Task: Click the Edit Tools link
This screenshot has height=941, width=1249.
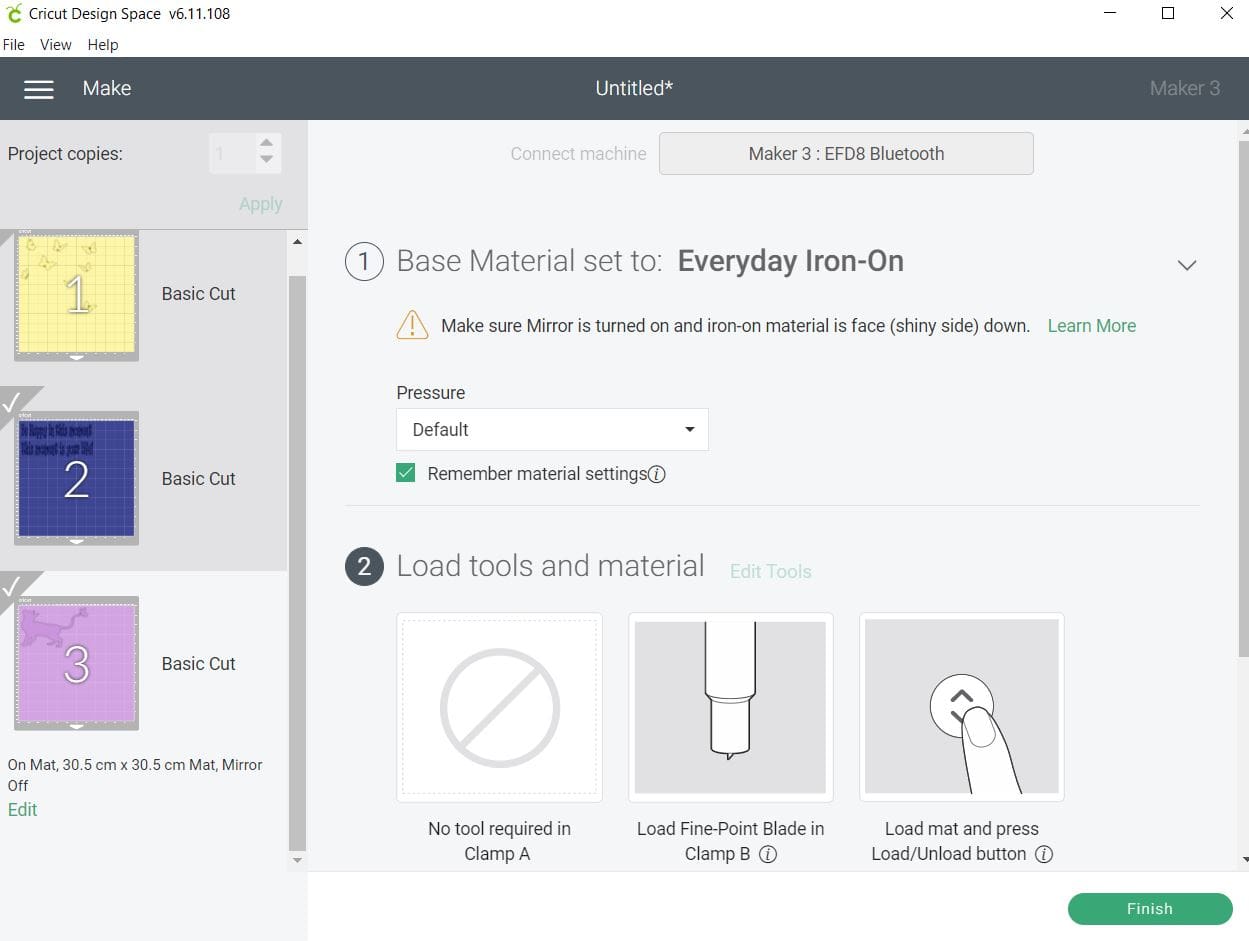Action: tap(770, 572)
